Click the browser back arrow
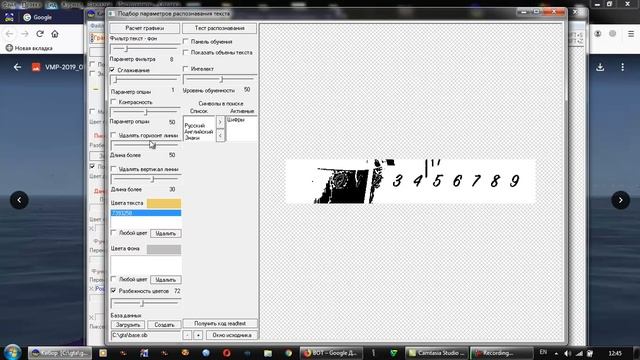640x360 pixels. 9,34
